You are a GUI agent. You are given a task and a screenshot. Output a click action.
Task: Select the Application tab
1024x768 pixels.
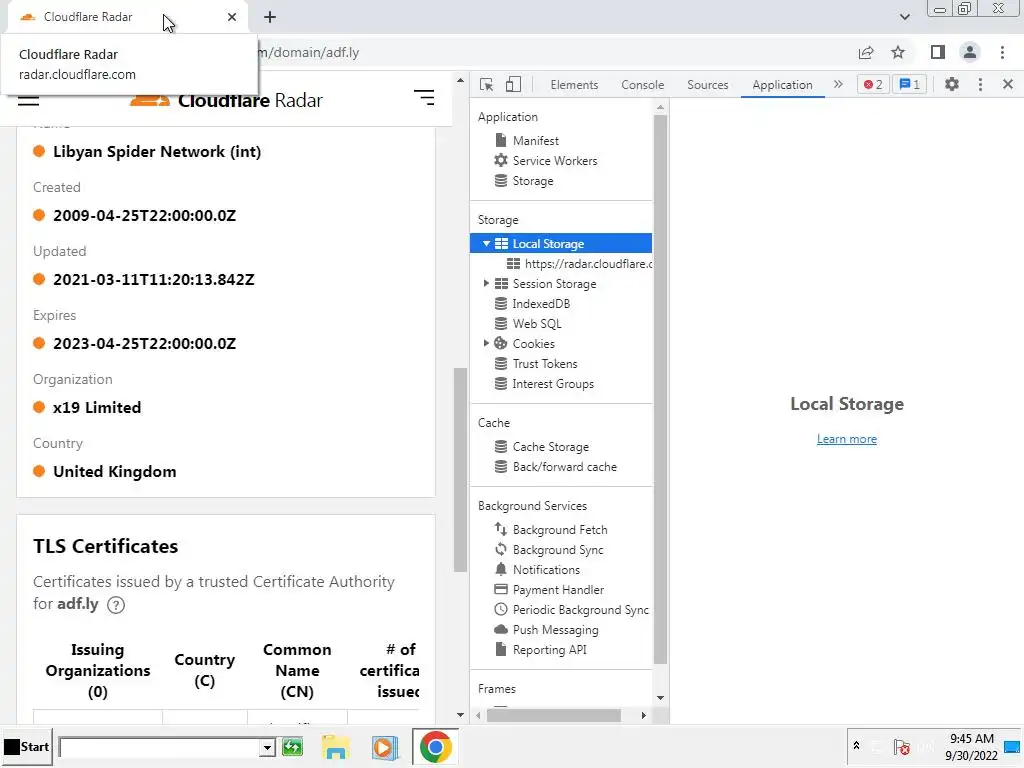click(782, 85)
